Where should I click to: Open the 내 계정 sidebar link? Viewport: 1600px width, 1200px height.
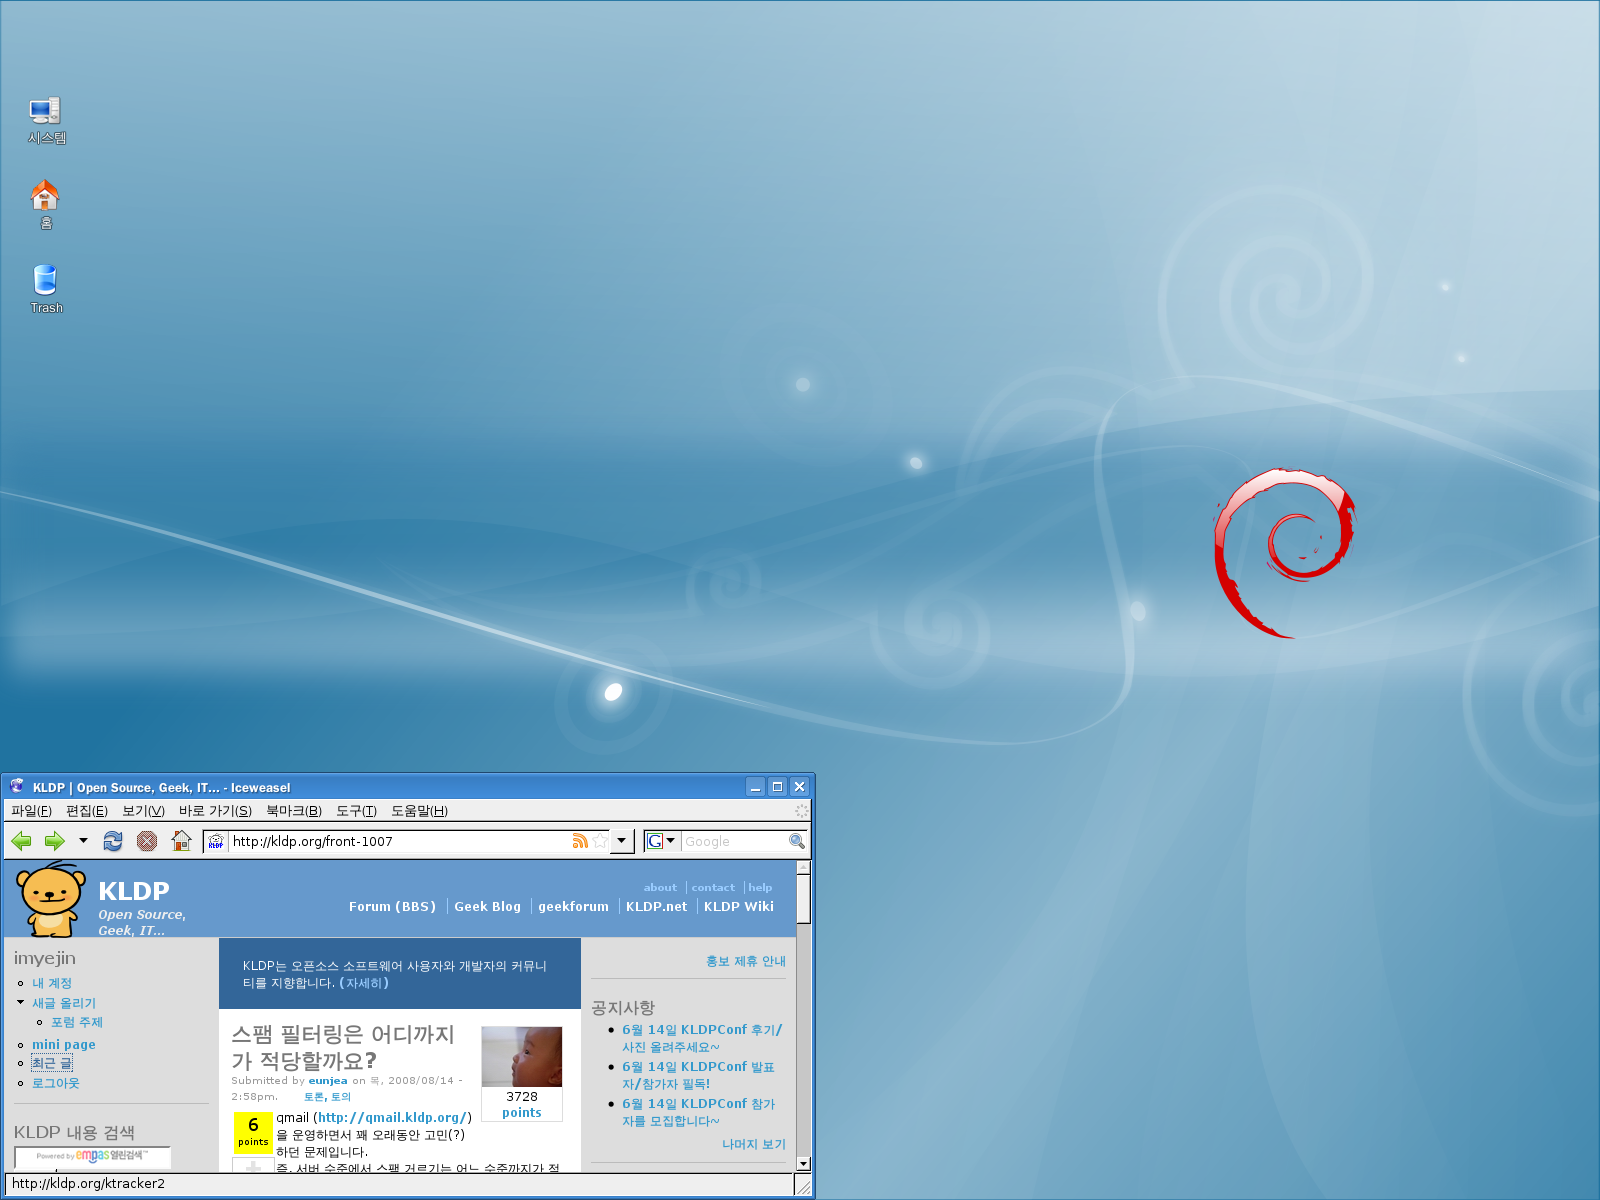point(52,983)
